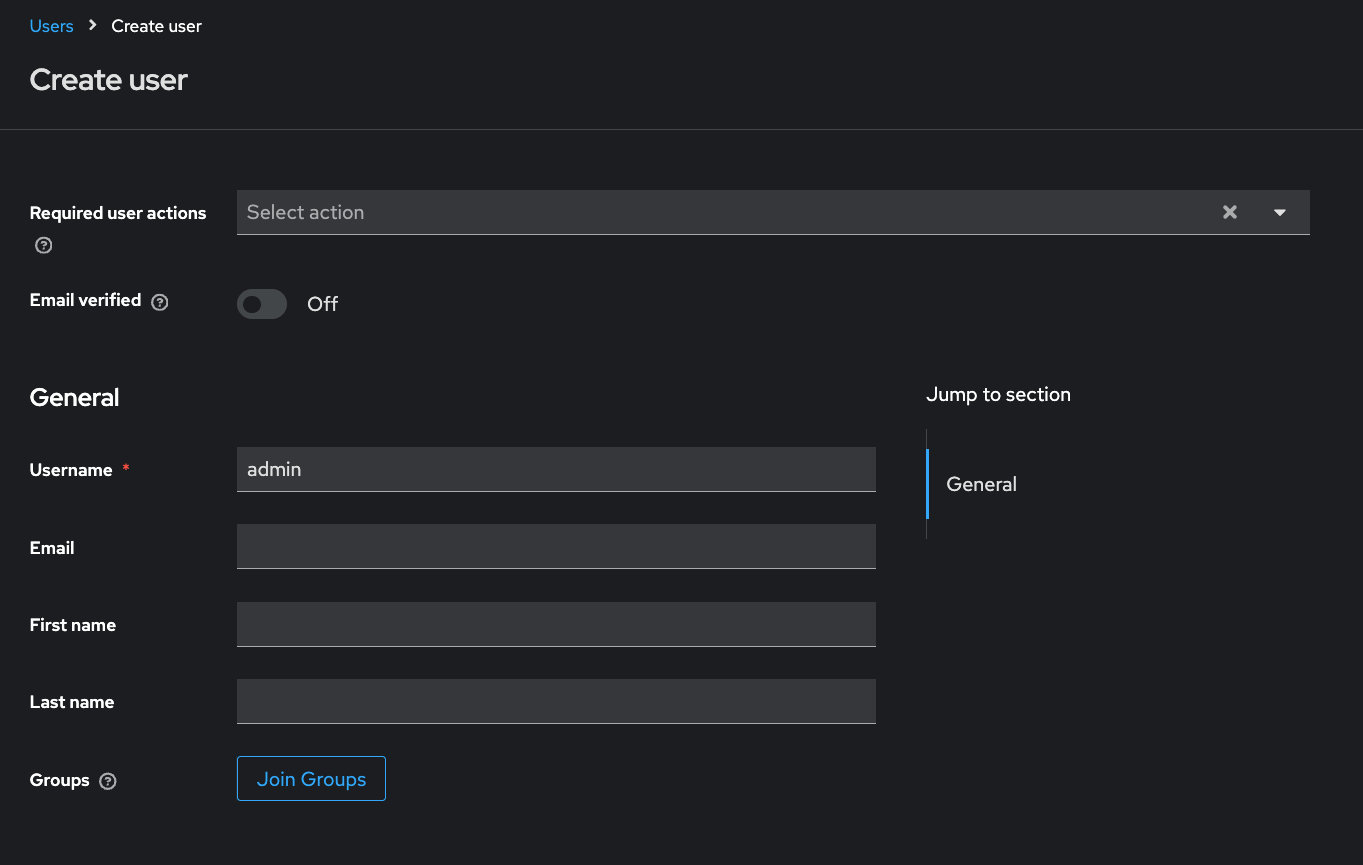The width and height of the screenshot is (1363, 865).
Task: Click the Off label beside the Email verified switch
Action: [322, 304]
